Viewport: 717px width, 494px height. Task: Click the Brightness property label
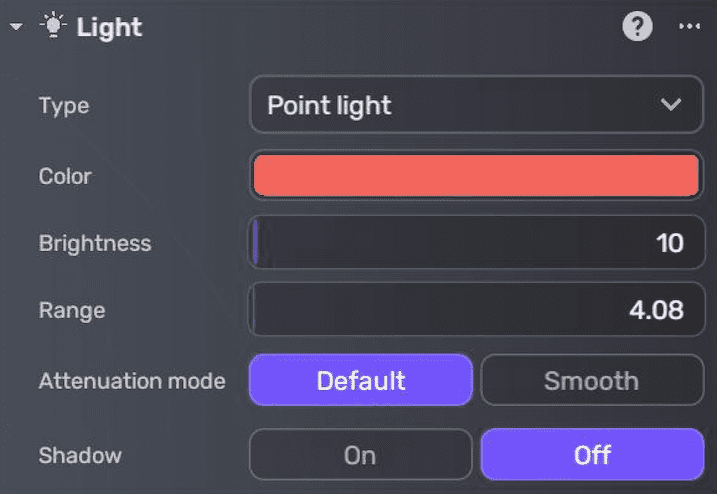tap(95, 243)
